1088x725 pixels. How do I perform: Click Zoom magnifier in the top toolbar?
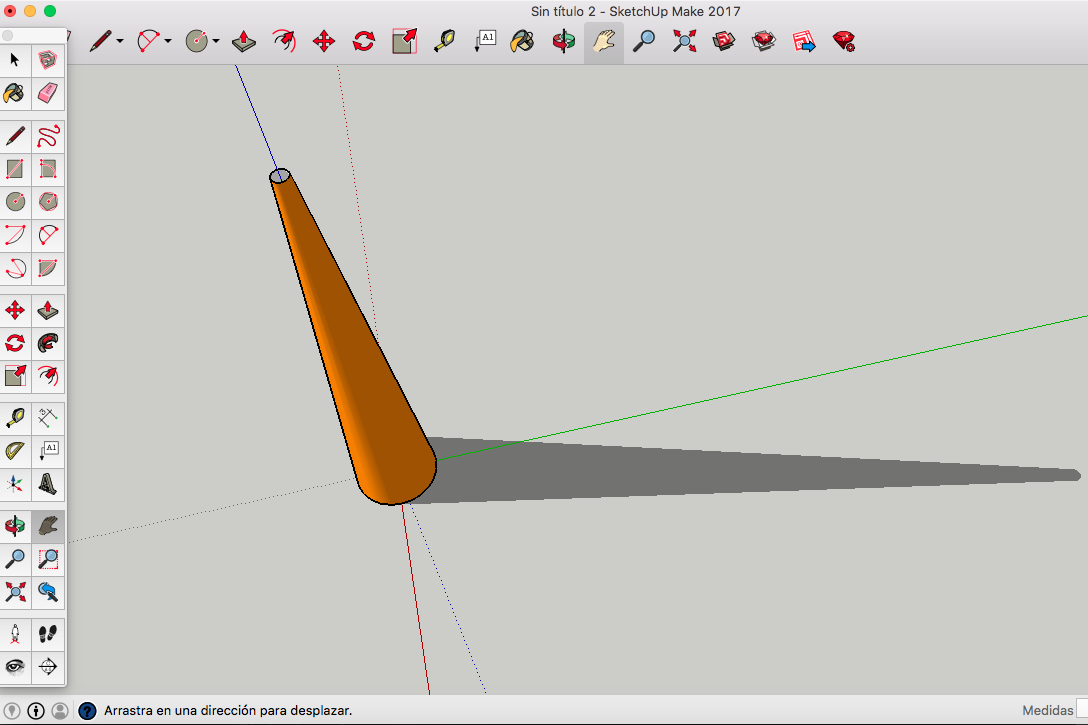[644, 41]
